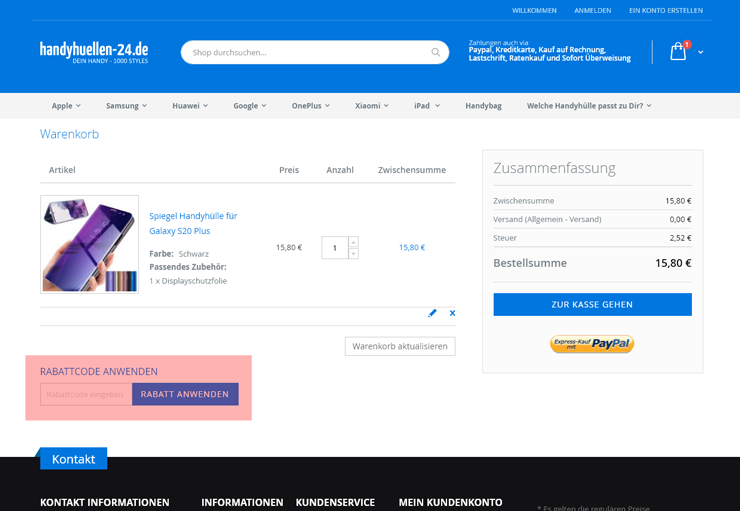Click the 'Versand (Allgemein - Versand)' row text

click(x=547, y=219)
